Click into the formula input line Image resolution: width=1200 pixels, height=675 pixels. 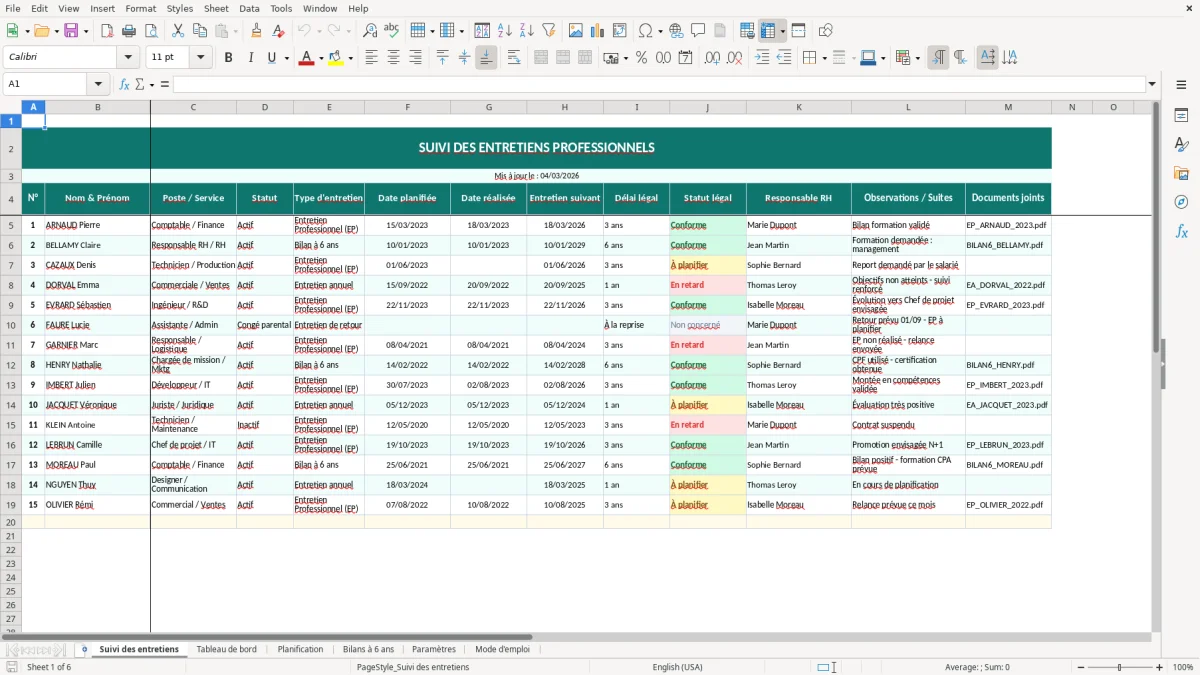[658, 84]
